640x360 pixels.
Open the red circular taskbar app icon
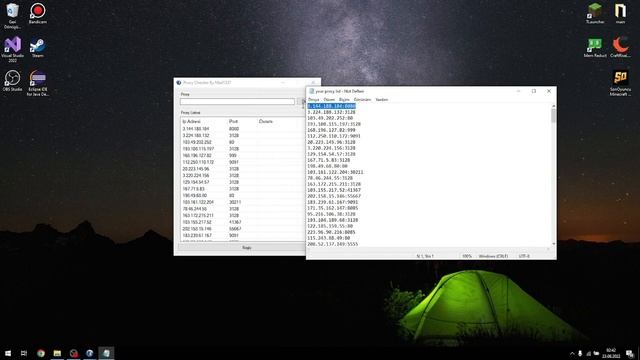pyautogui.click(x=73, y=353)
